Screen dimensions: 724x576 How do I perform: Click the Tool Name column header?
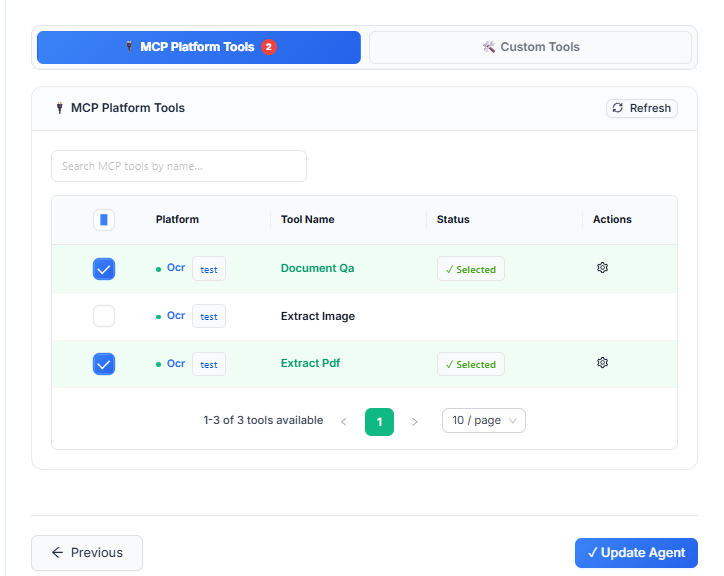click(x=308, y=219)
